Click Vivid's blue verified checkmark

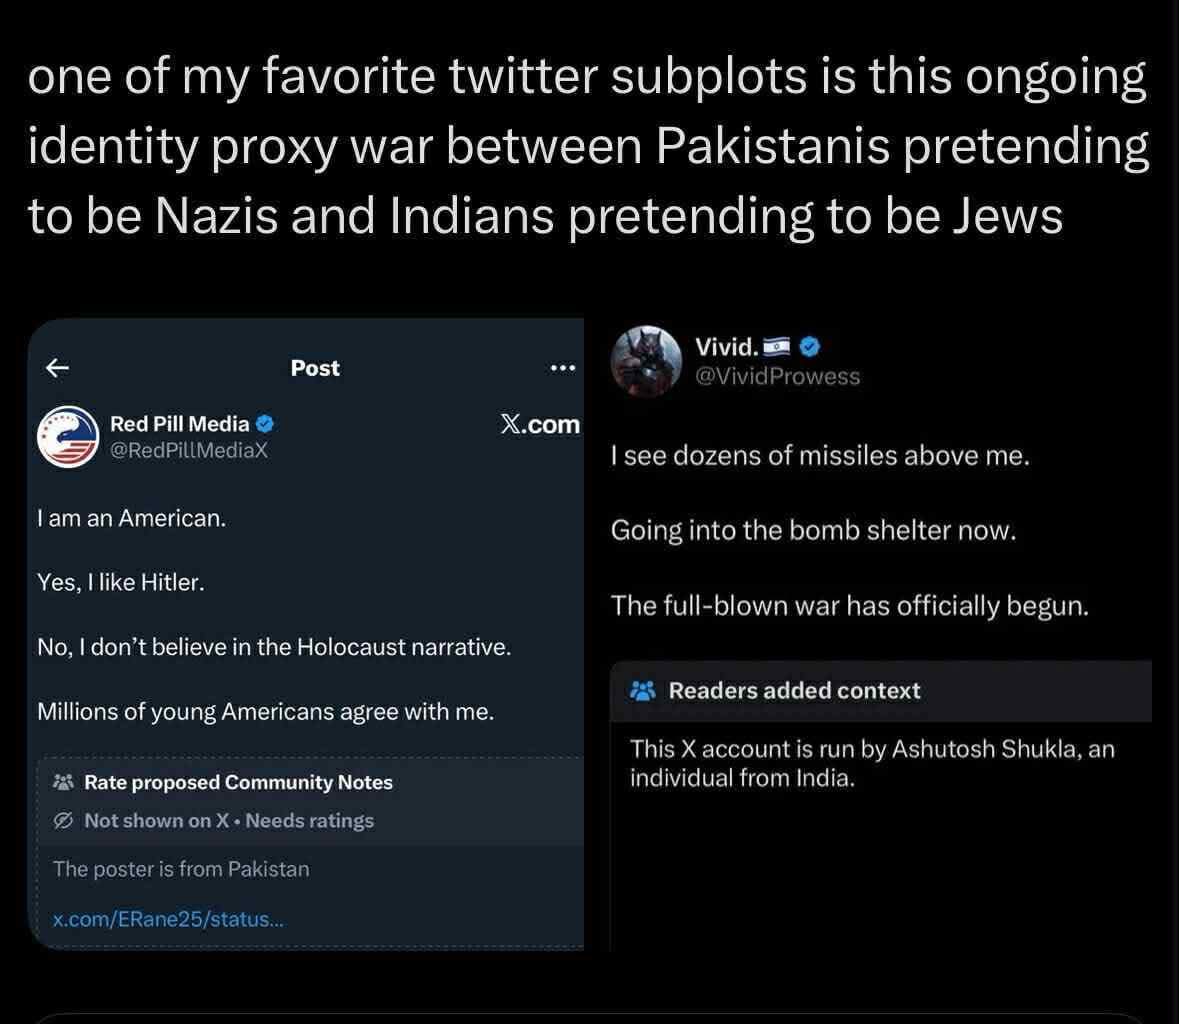pyautogui.click(x=810, y=347)
